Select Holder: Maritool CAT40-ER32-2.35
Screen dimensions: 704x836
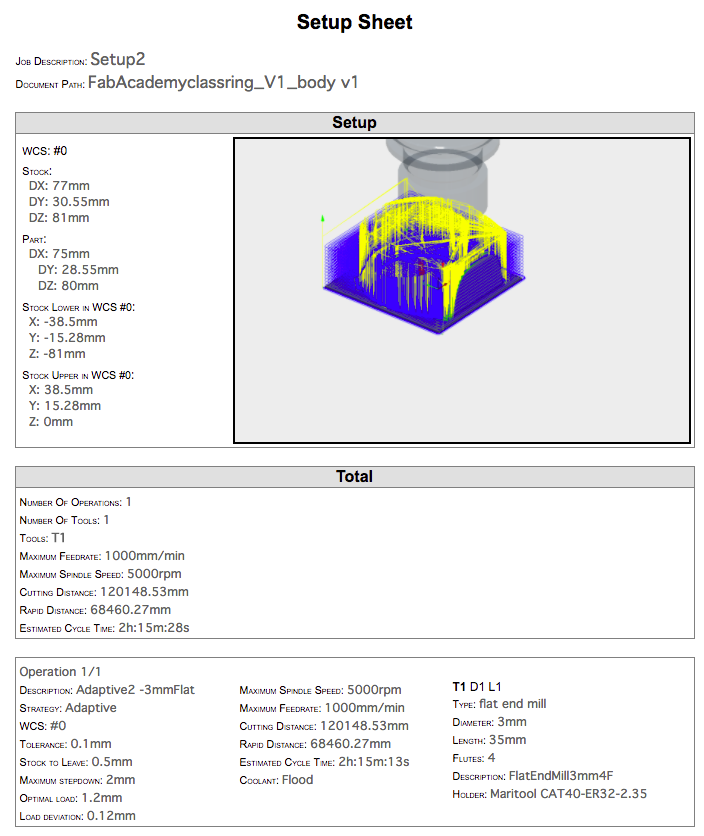[x=549, y=794]
